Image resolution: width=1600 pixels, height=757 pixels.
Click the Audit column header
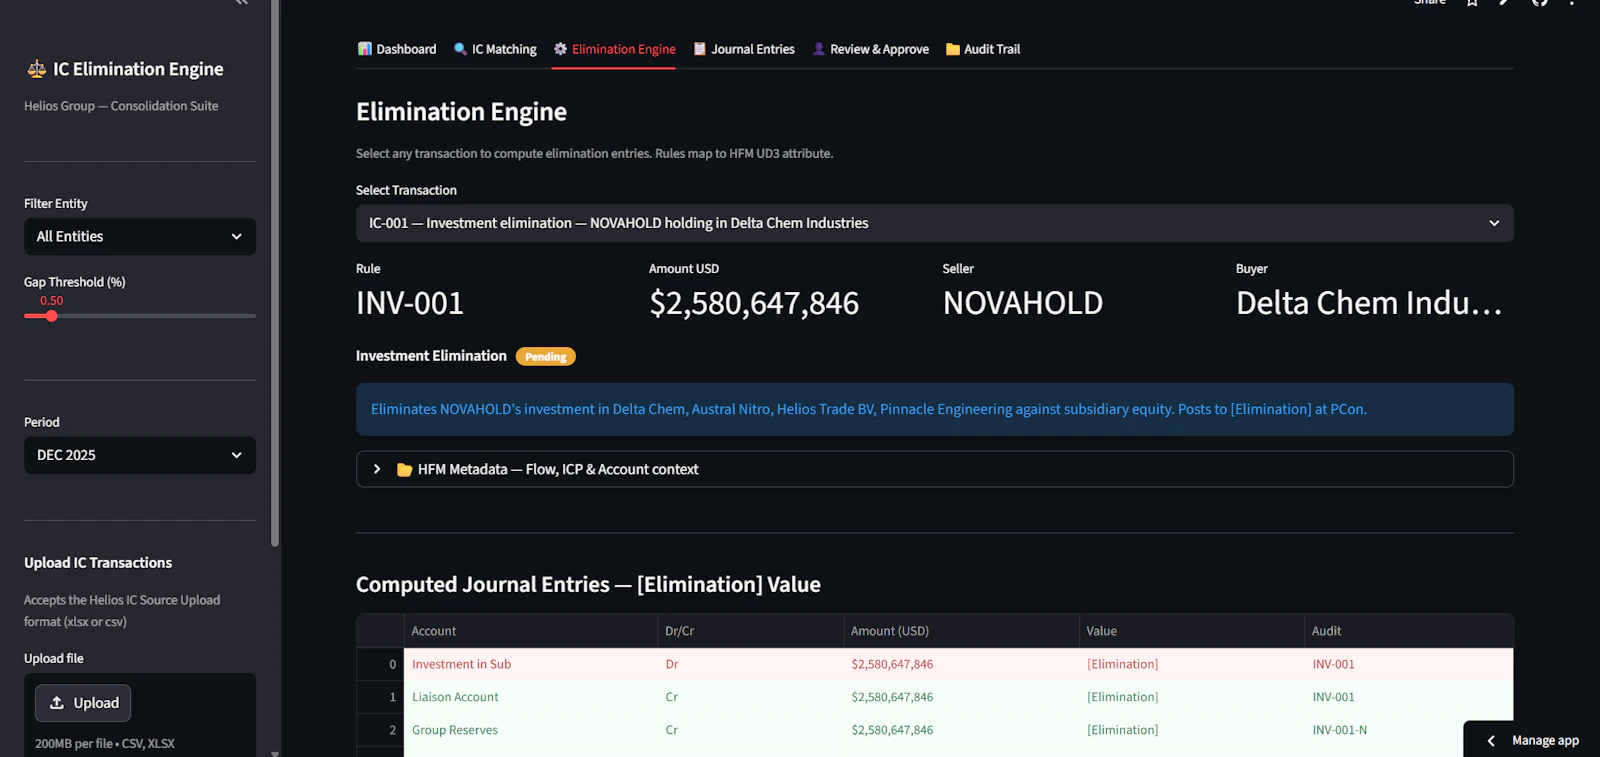(1409, 631)
